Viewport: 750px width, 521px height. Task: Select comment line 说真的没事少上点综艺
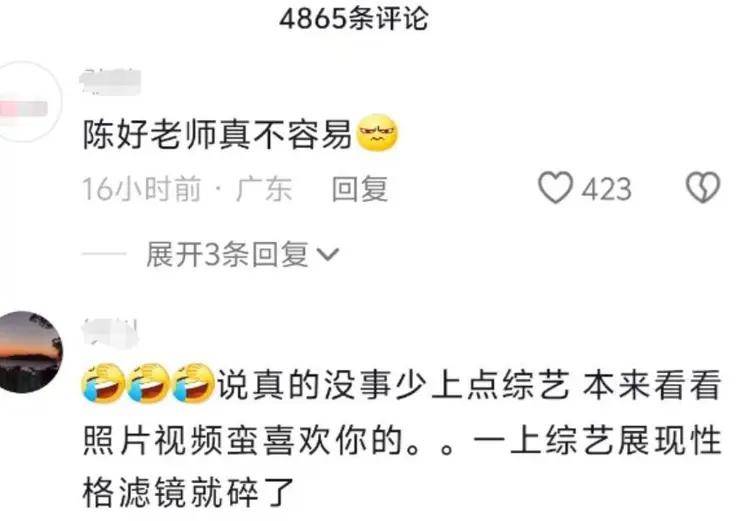[394, 384]
